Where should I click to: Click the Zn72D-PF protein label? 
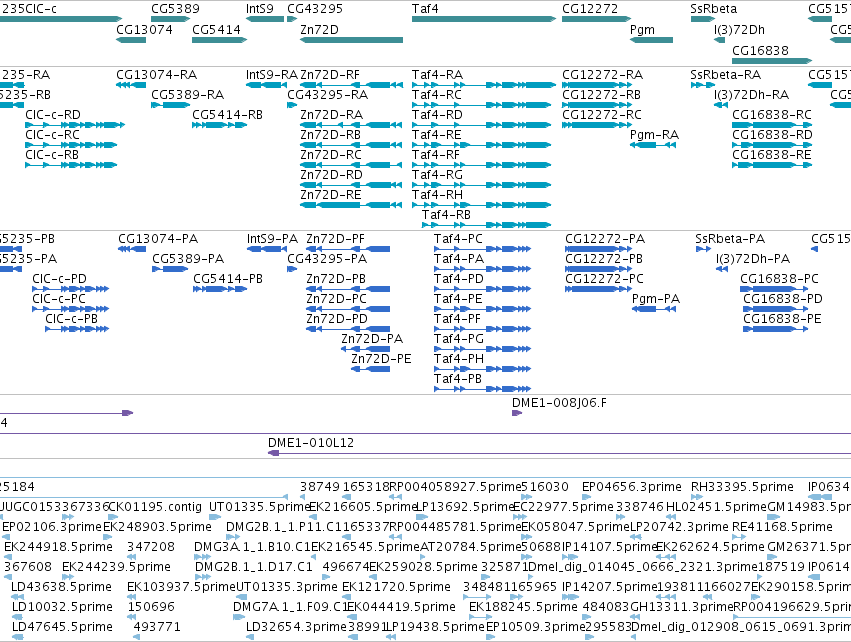coord(335,239)
